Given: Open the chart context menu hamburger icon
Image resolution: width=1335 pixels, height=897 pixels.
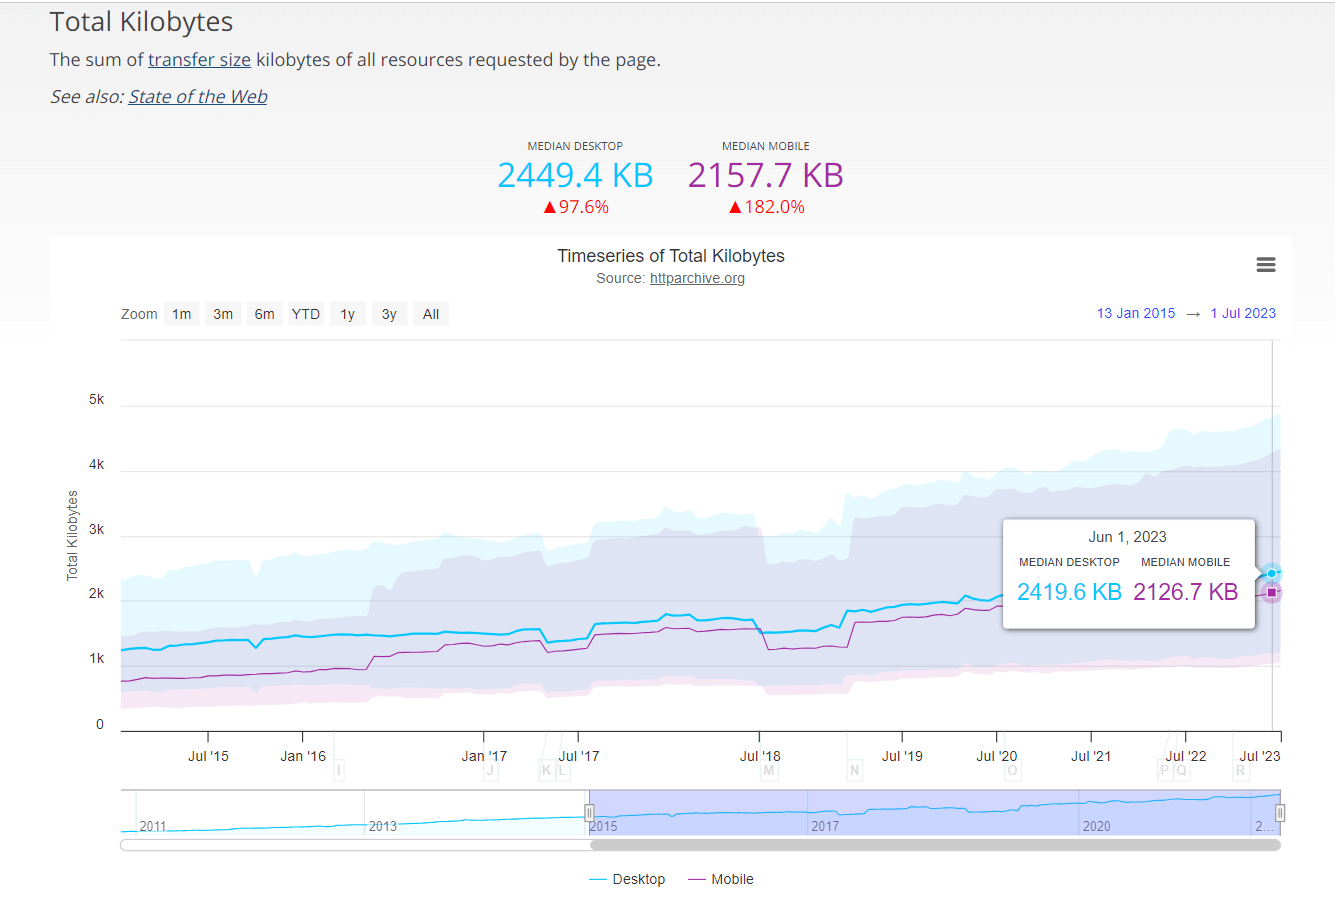Looking at the screenshot, I should pyautogui.click(x=1266, y=265).
